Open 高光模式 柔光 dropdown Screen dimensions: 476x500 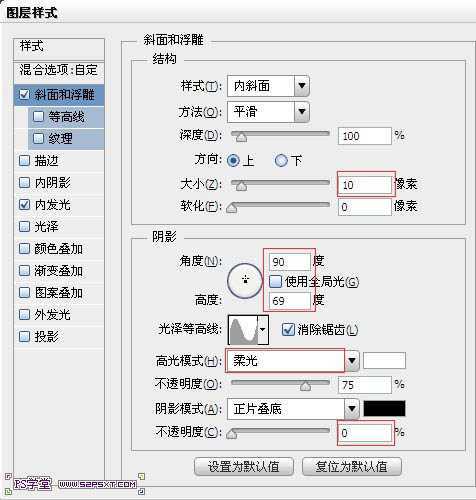(x=293, y=361)
